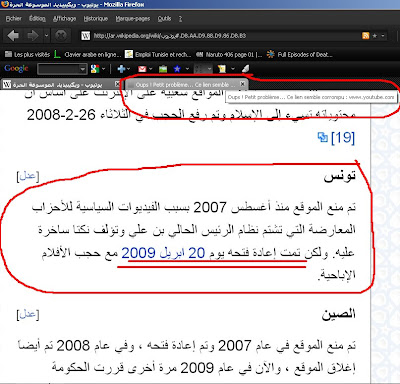
Task: Open the Marque-pages menu
Action: tap(133, 19)
